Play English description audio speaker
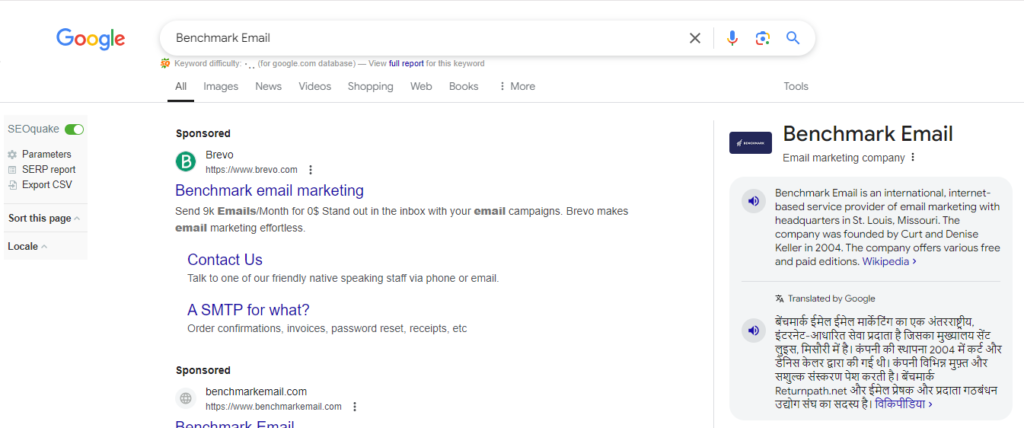 point(753,201)
